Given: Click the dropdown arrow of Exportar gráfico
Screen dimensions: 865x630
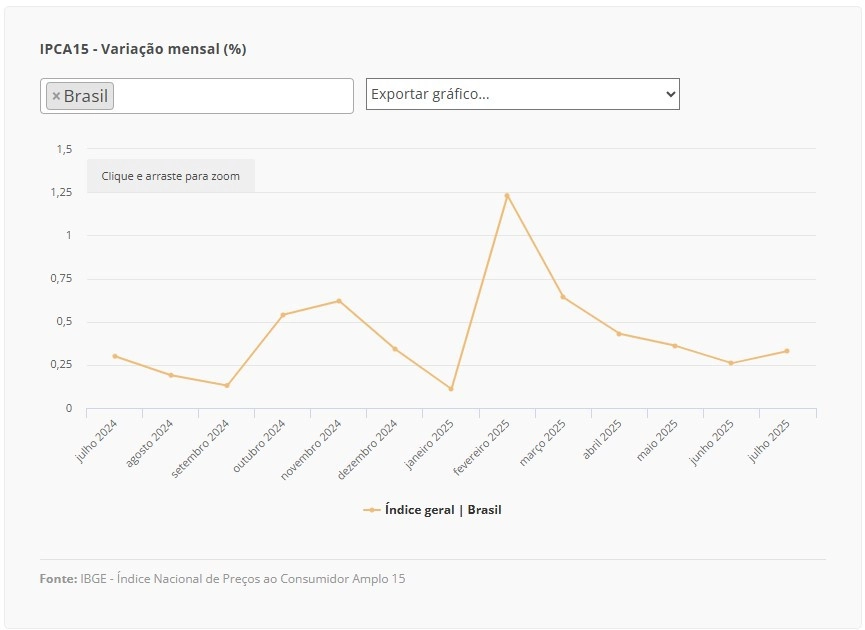Looking at the screenshot, I should [x=670, y=94].
